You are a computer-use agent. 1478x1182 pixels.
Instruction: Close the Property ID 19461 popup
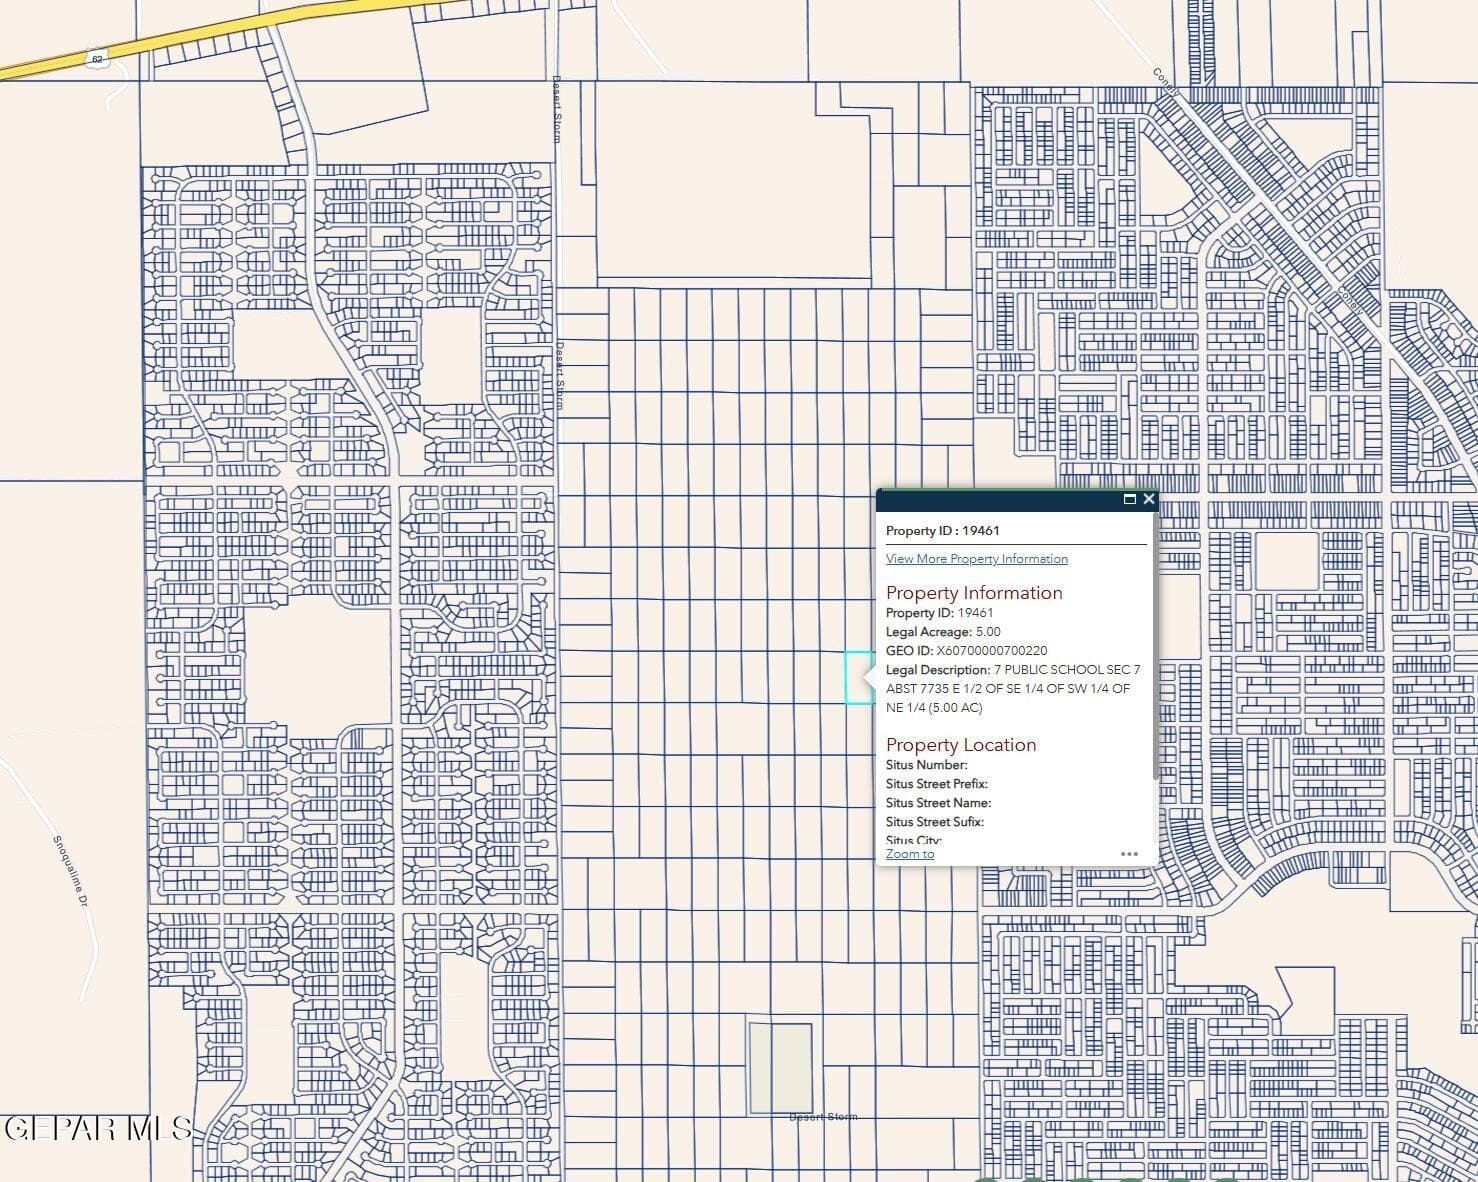pyautogui.click(x=1148, y=499)
